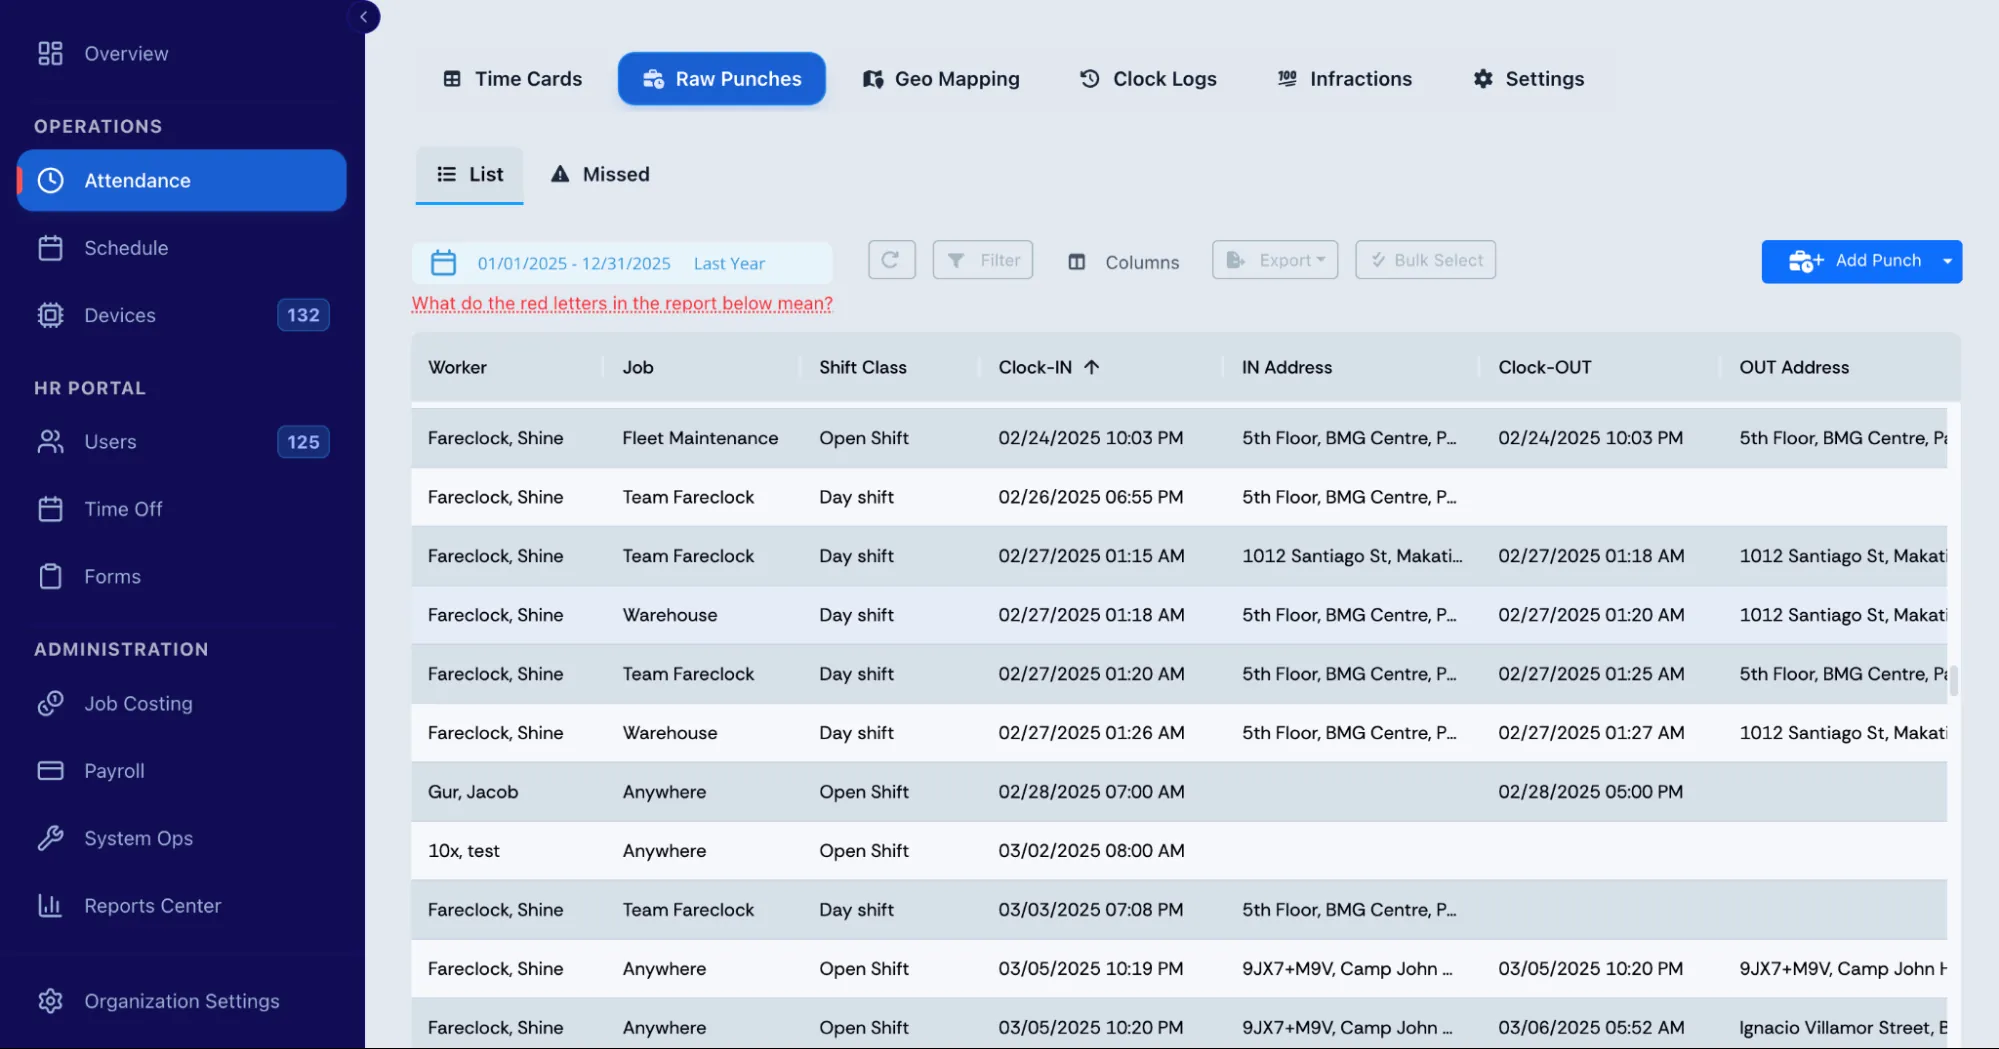Viewport: 1999px width, 1049px height.
Task: Open the red letters explanation link
Action: click(622, 303)
